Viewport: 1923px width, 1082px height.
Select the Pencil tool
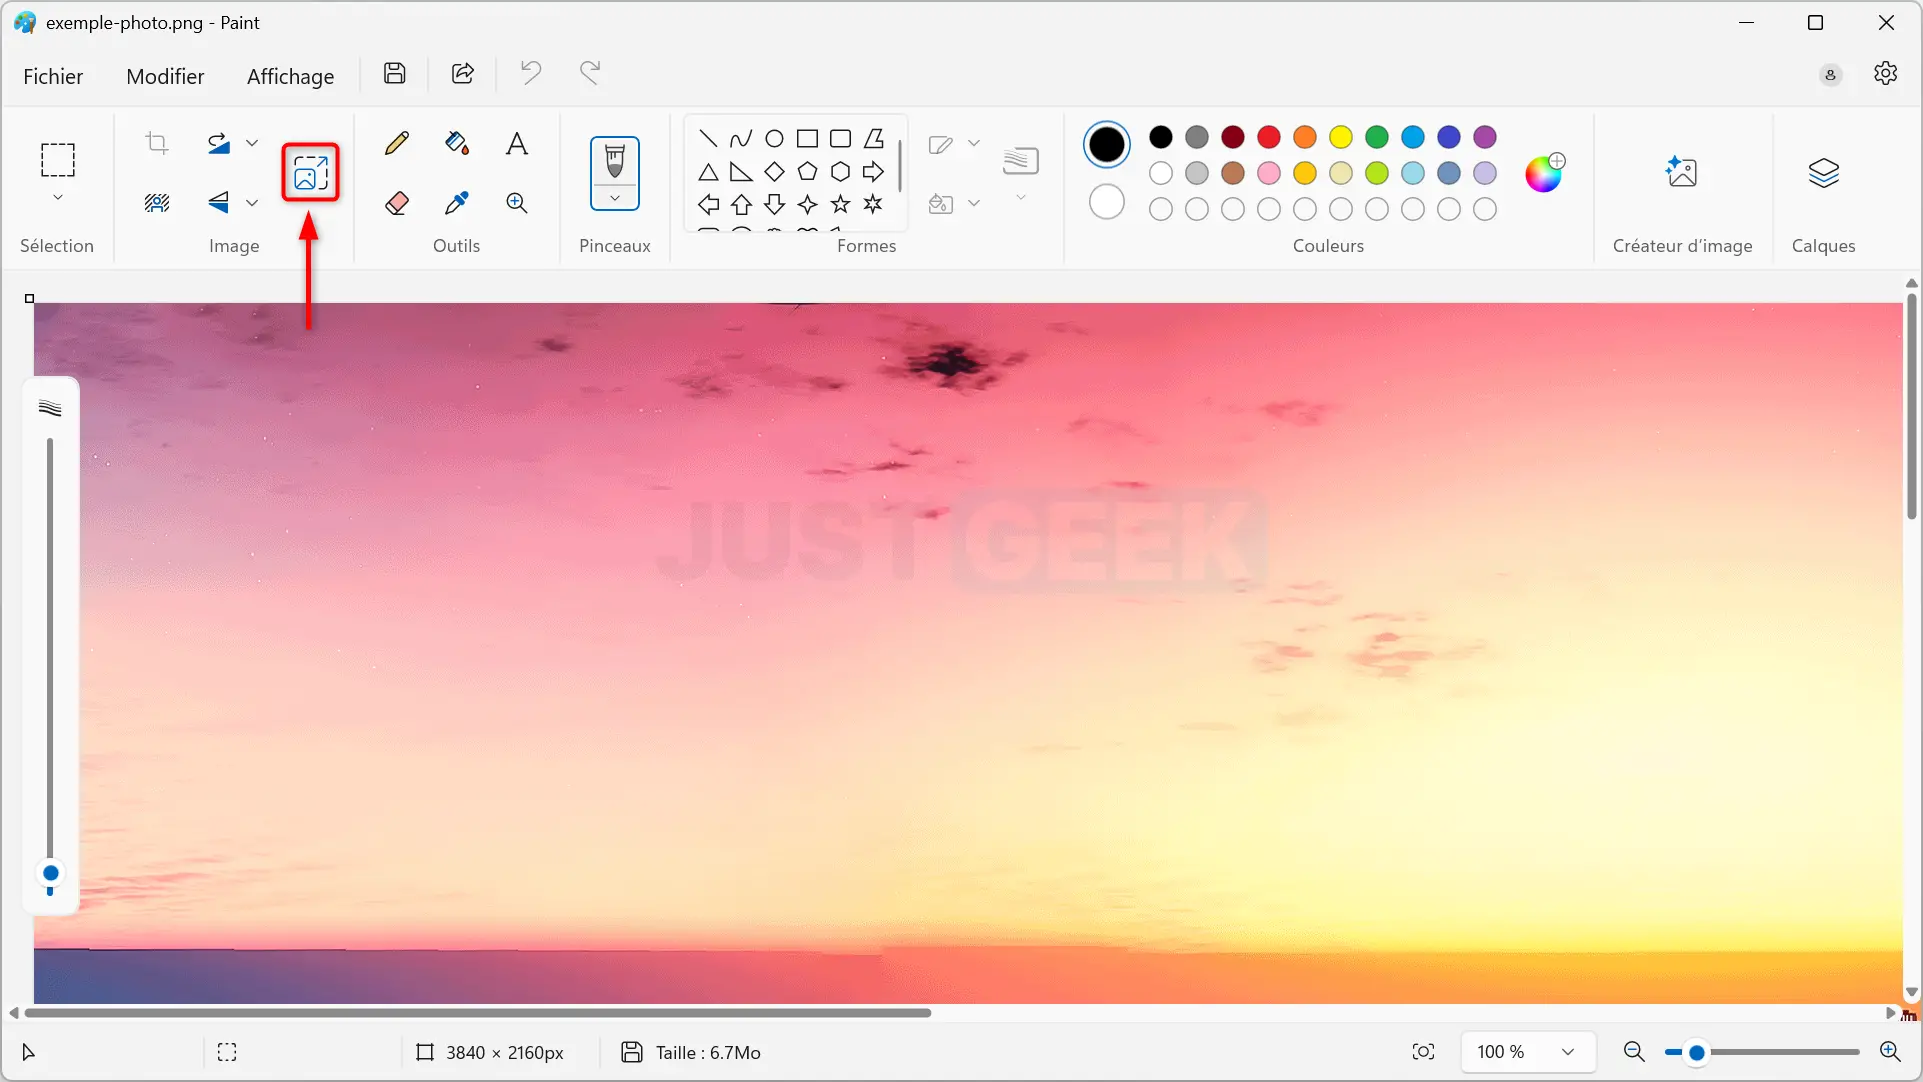coord(397,143)
